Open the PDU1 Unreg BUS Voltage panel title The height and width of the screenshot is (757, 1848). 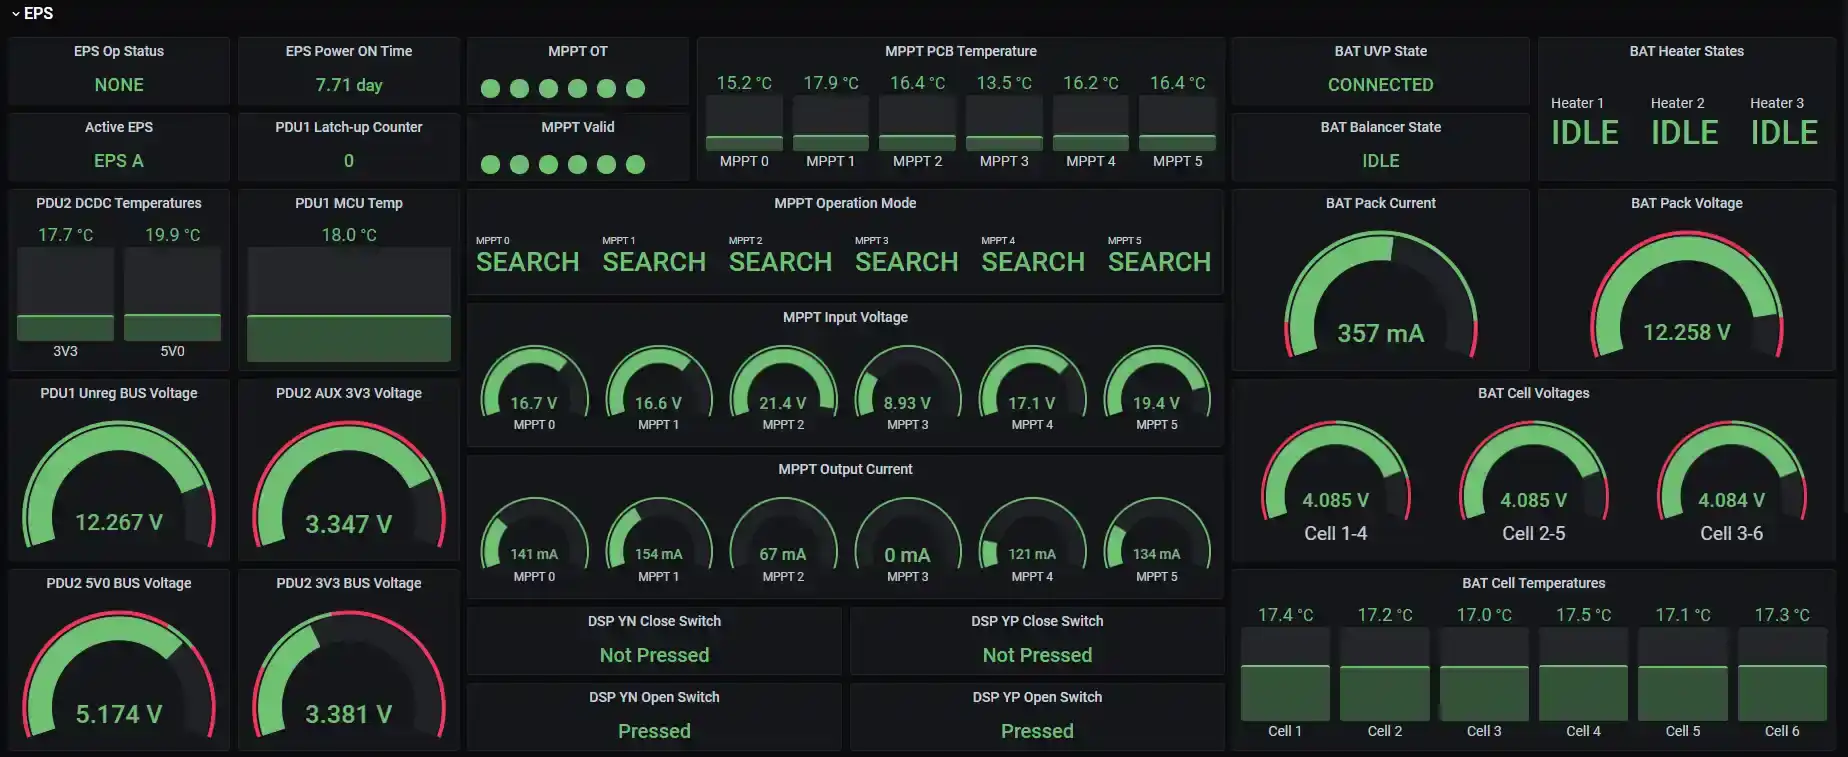click(x=119, y=393)
